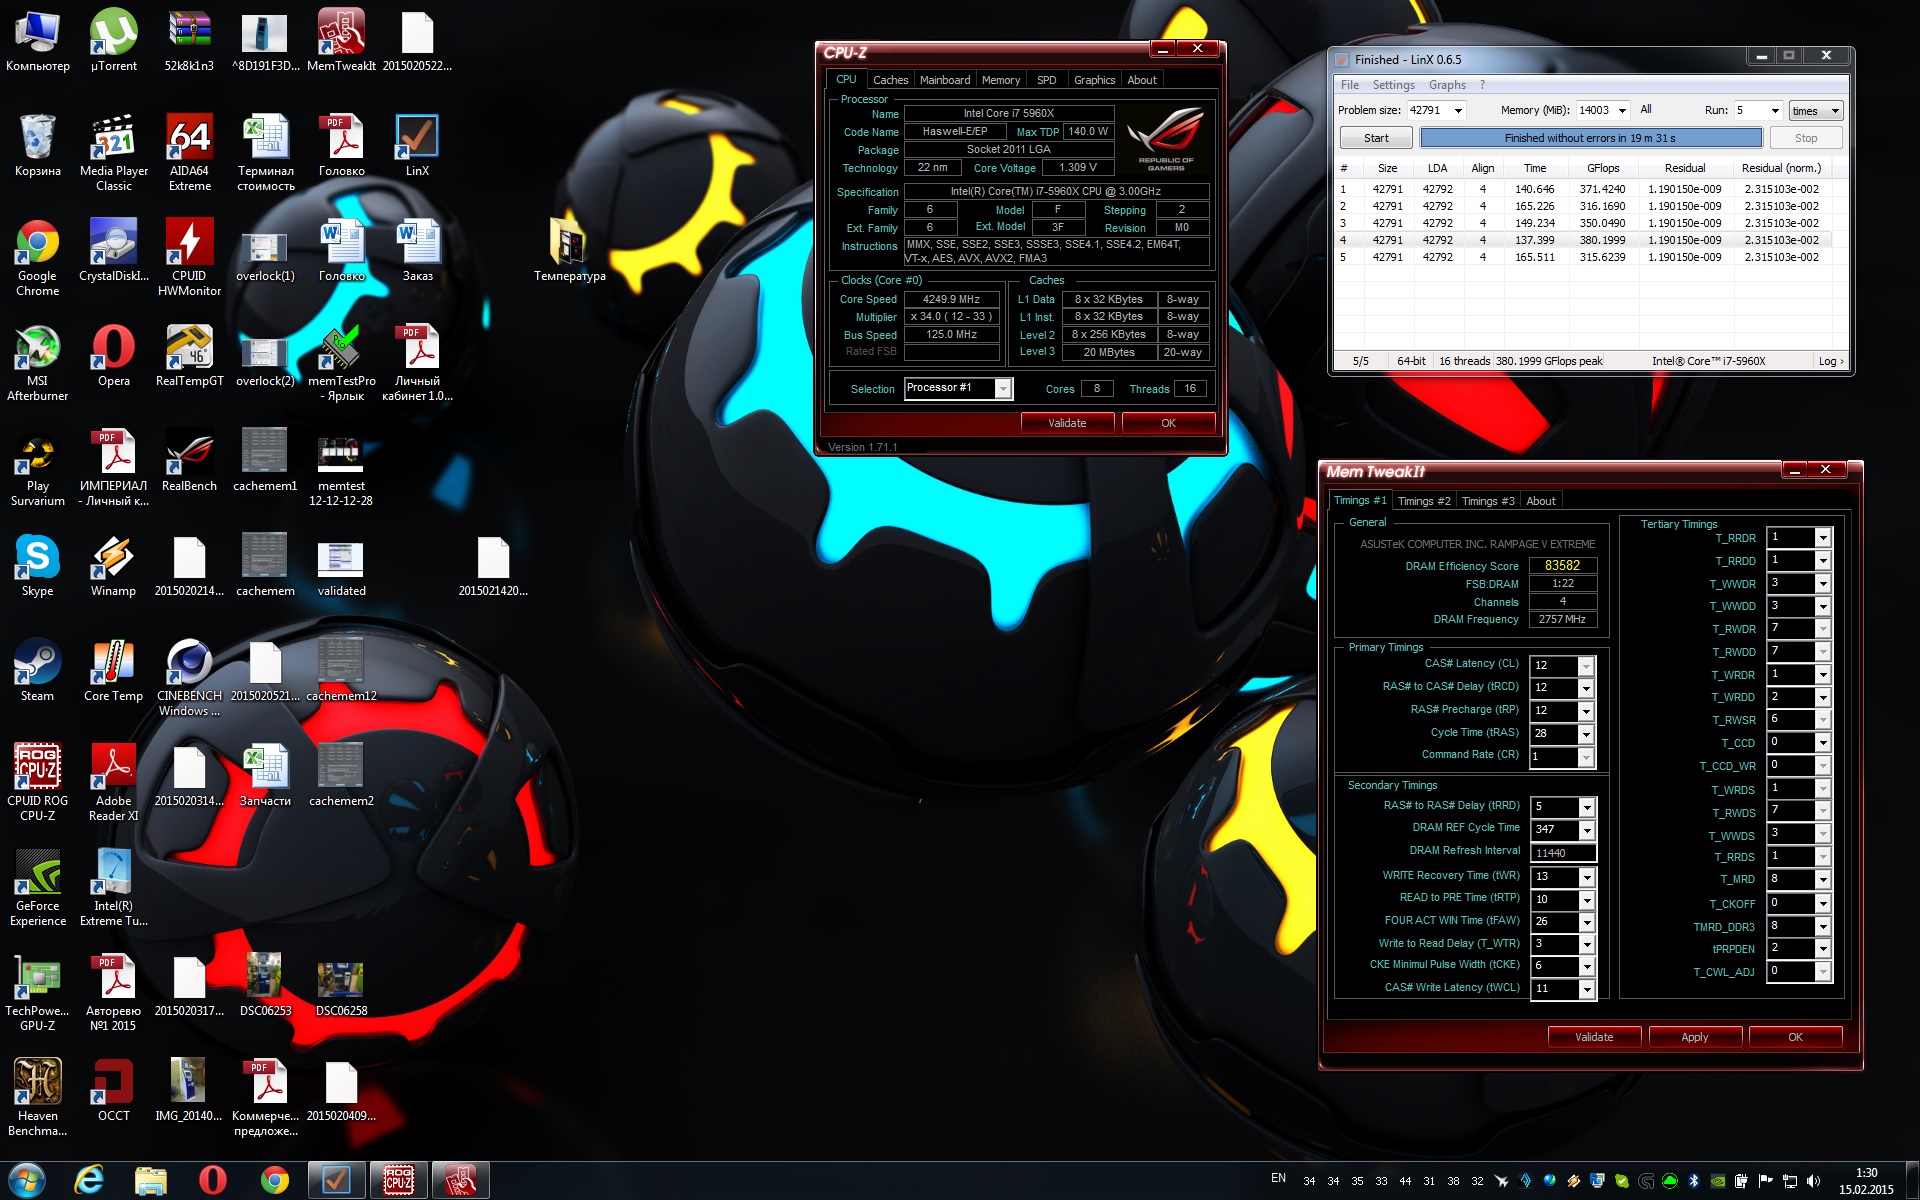Launch the MSI Afterburner desktop icon
The width and height of the screenshot is (1920, 1200).
click(x=37, y=349)
